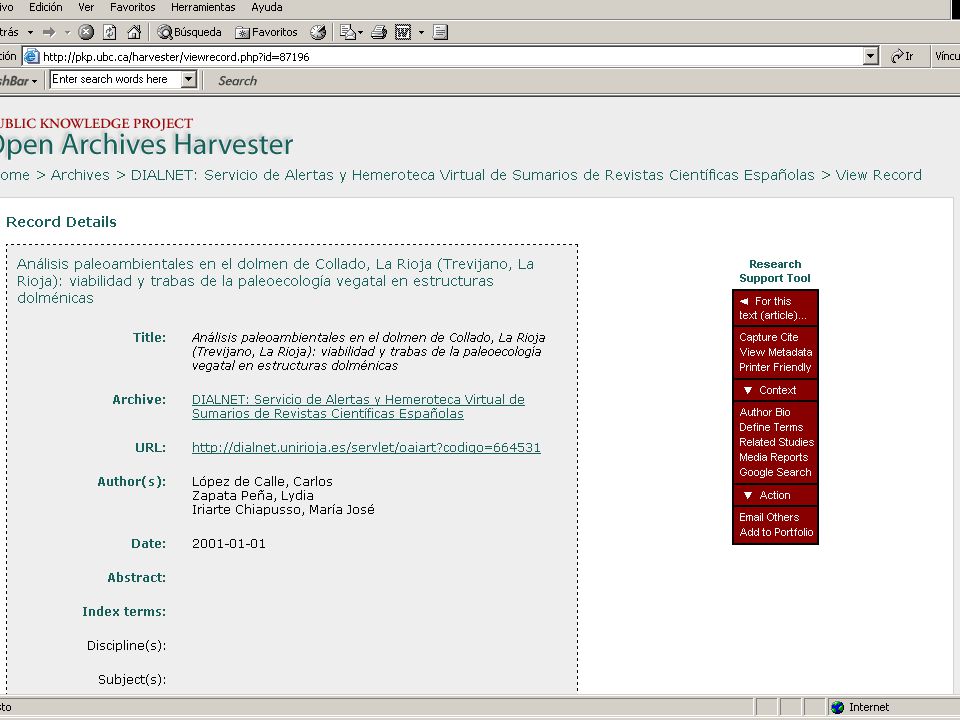Click the History clock icon

318,32
